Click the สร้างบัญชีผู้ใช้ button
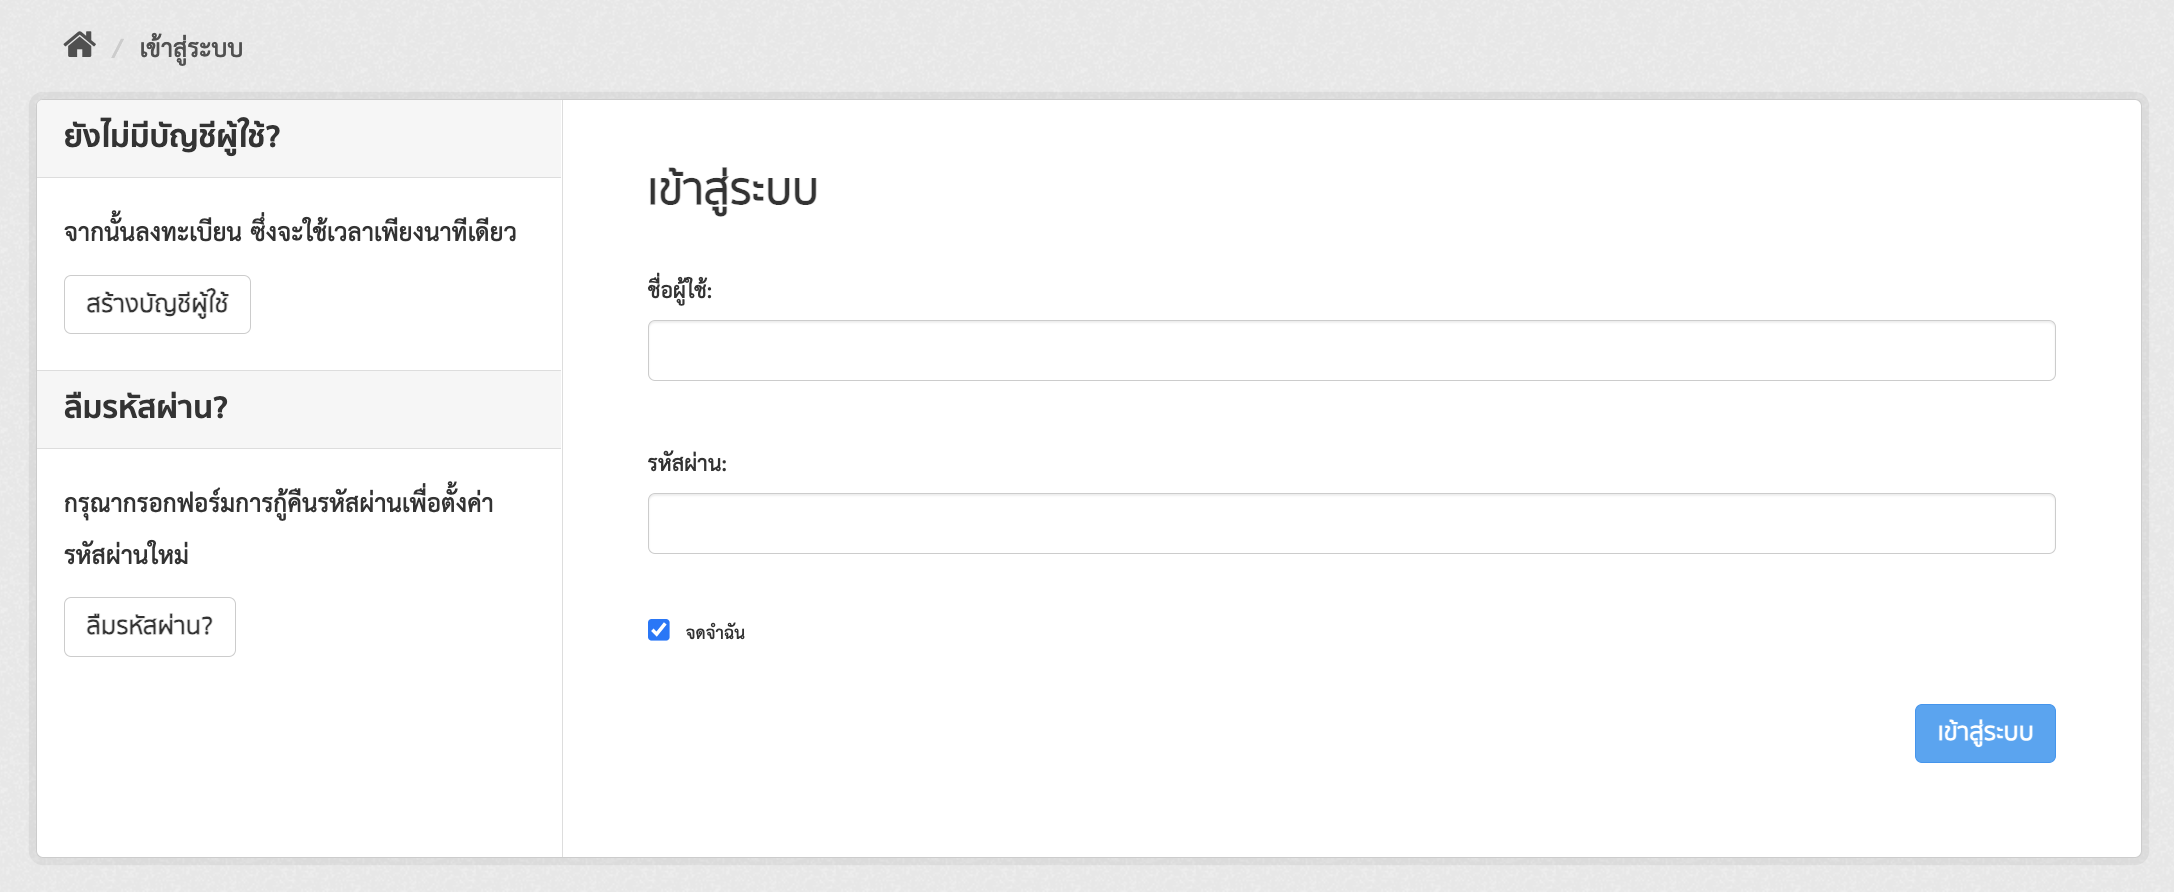Viewport: 2174px width, 892px height. [x=157, y=304]
